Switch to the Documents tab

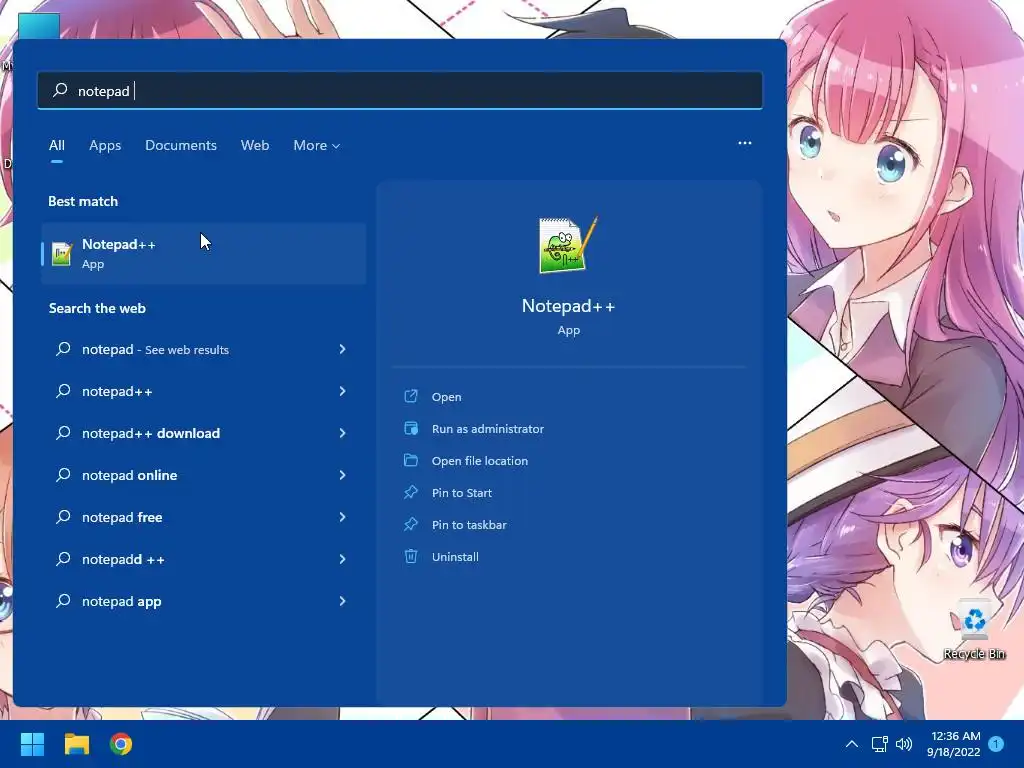pos(181,145)
